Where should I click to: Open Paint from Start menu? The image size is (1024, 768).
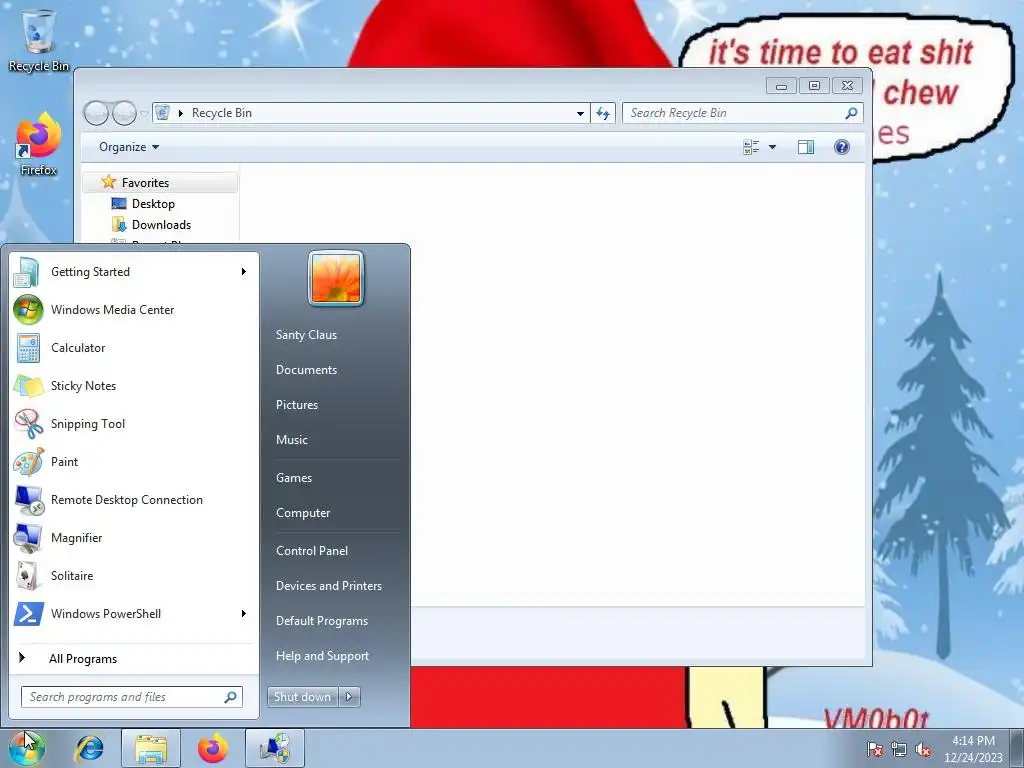click(134, 461)
